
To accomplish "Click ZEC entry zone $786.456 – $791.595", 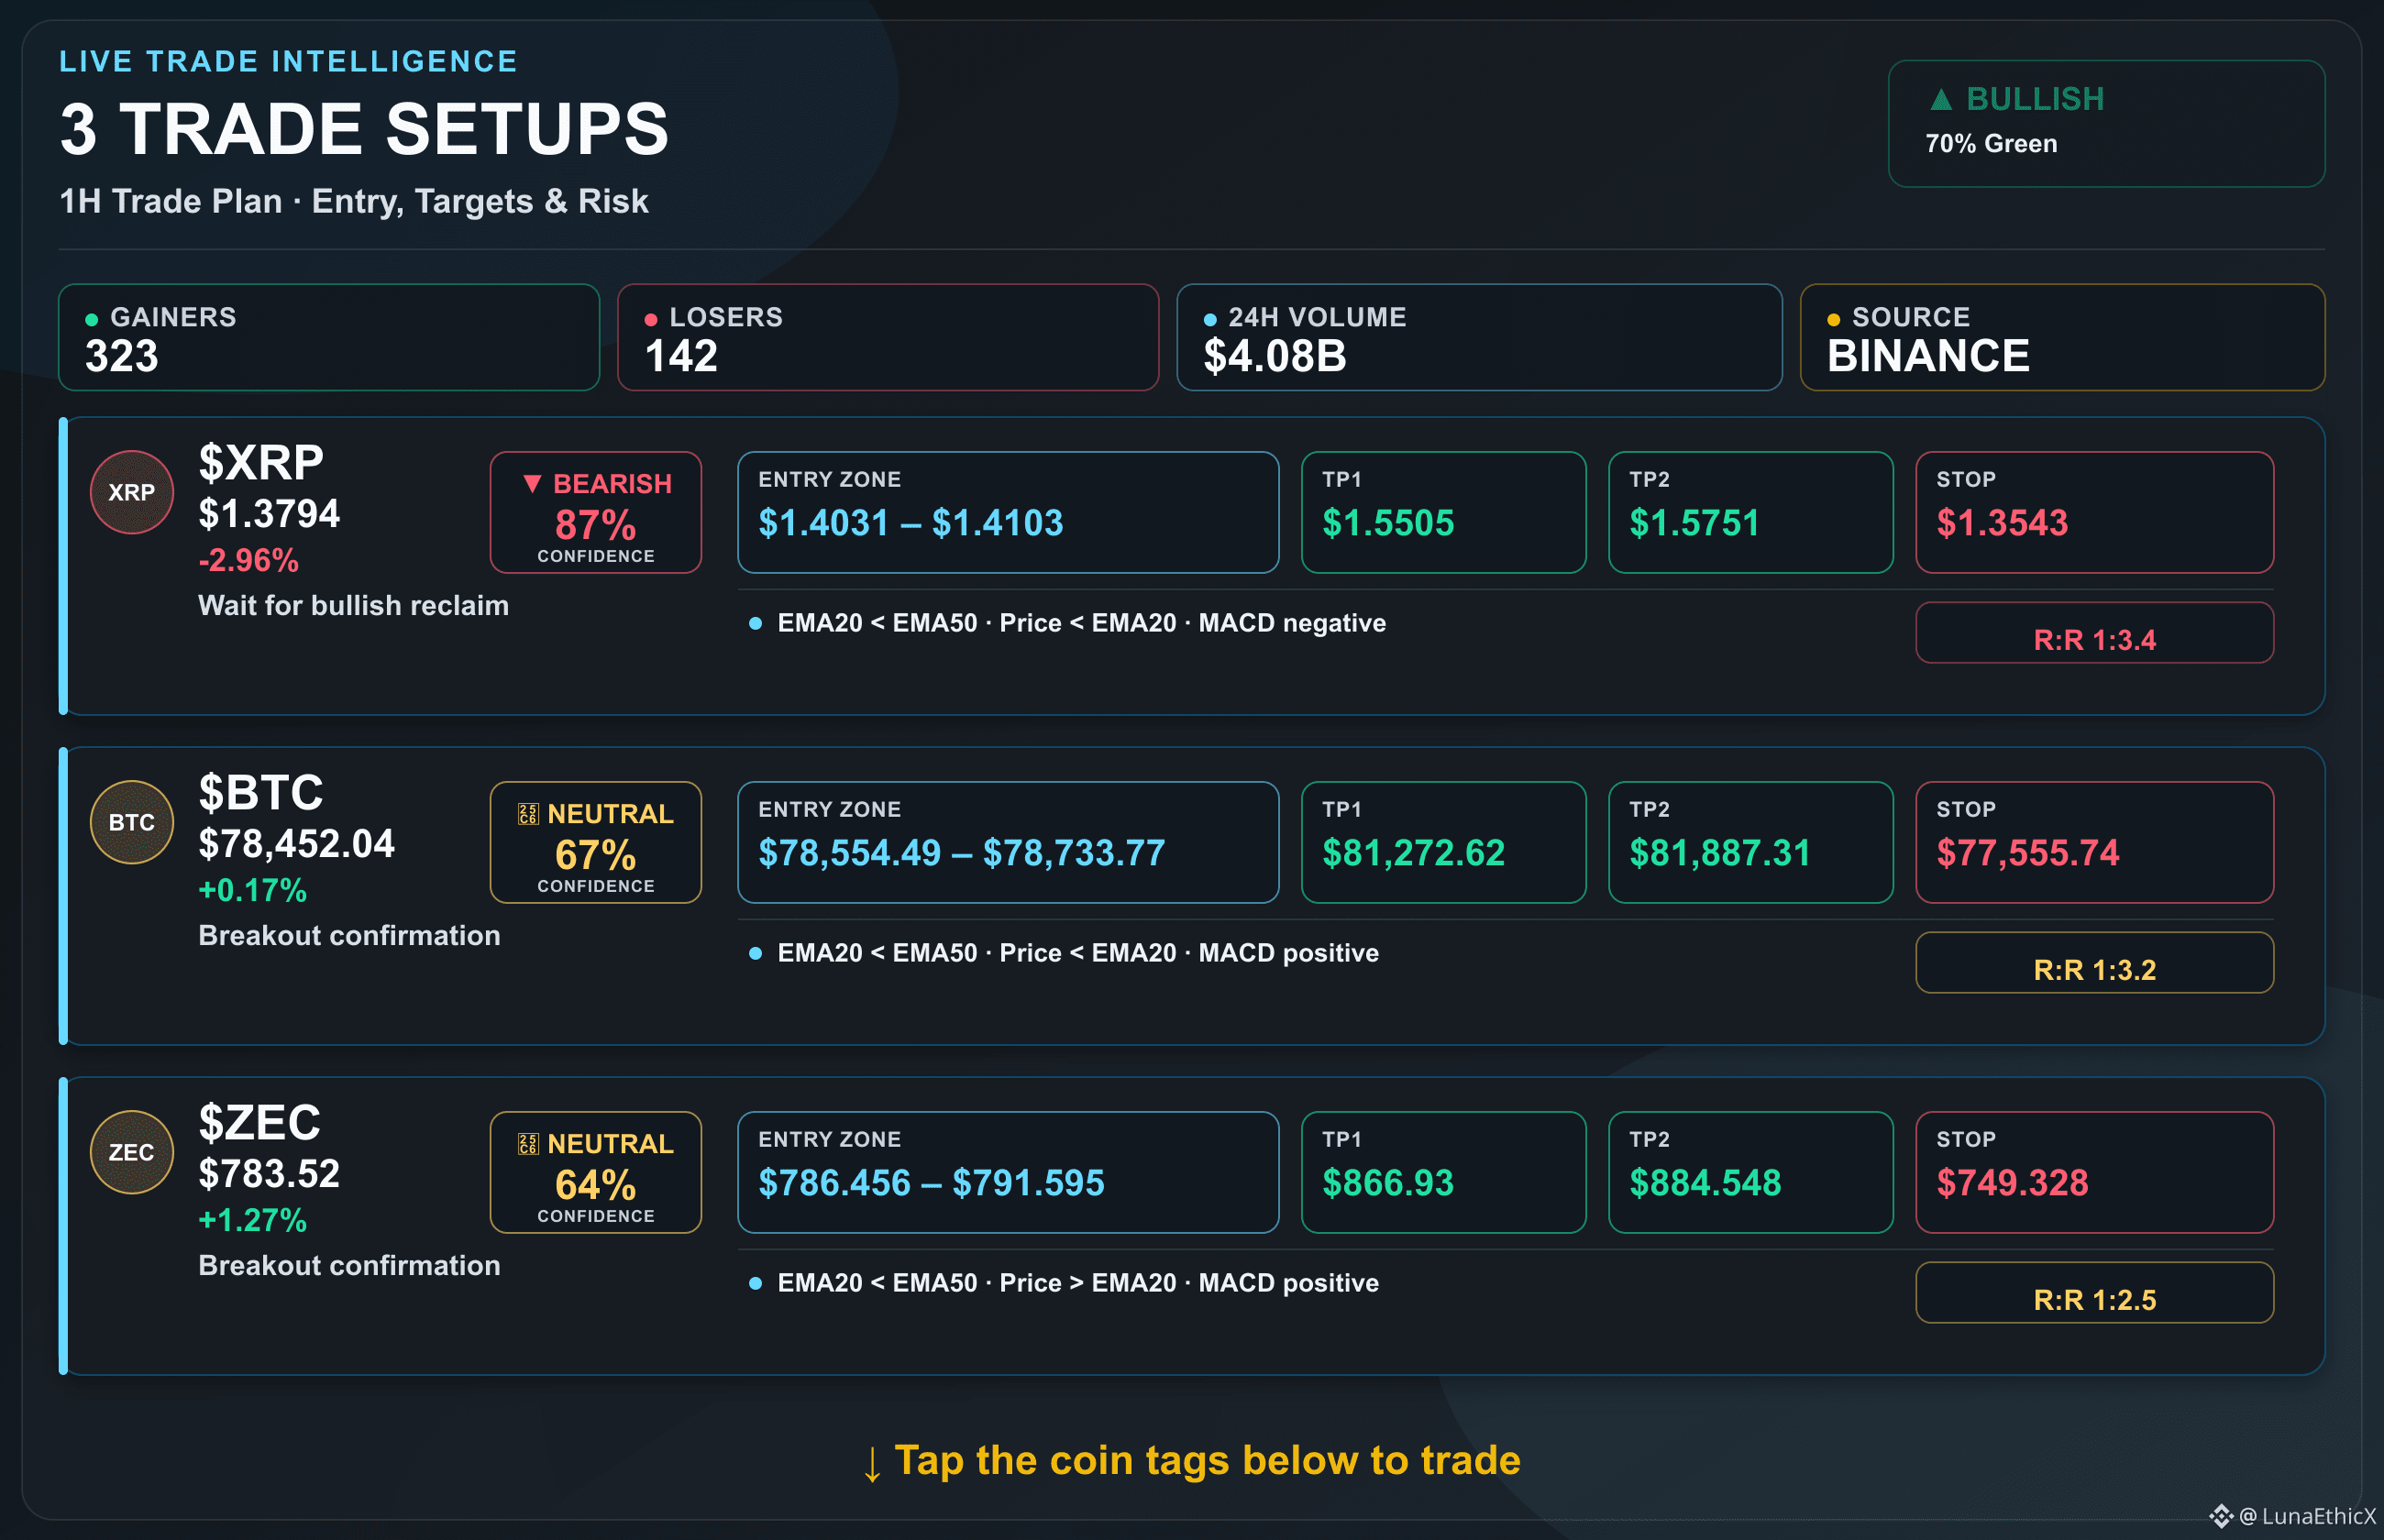I will 931,1183.
